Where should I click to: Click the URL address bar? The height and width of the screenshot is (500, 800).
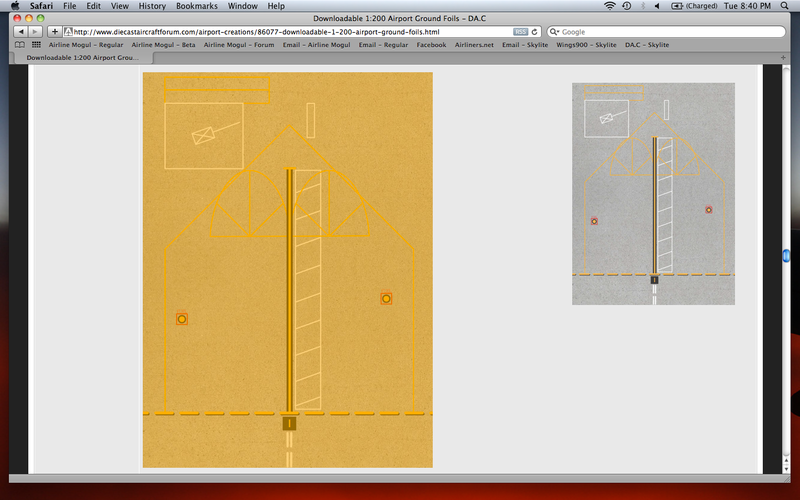coord(290,32)
